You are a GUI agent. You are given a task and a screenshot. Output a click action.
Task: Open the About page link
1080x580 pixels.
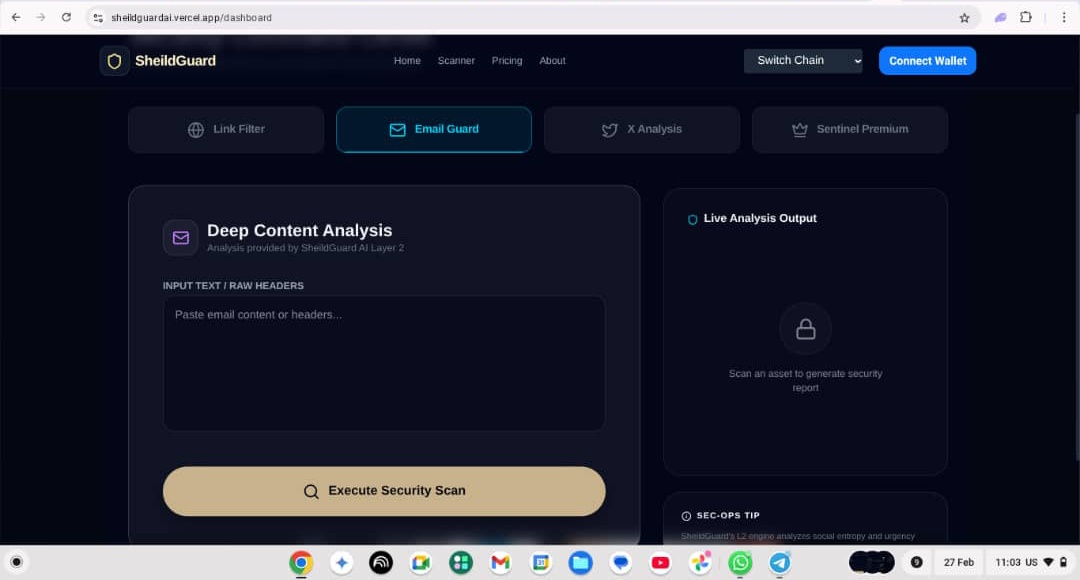pyautogui.click(x=552, y=61)
